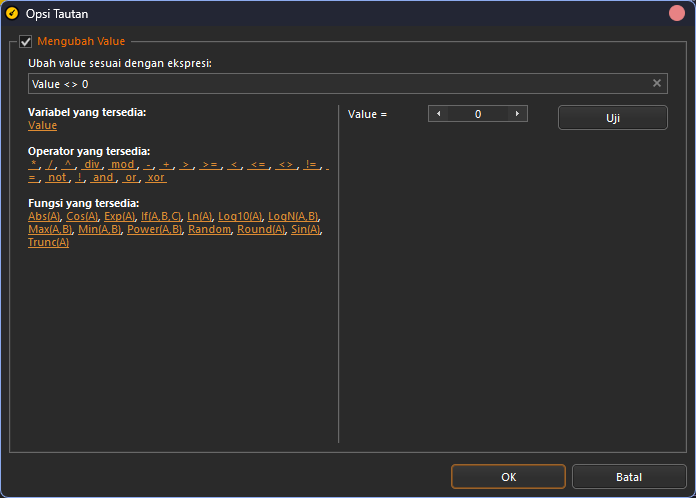The height and width of the screenshot is (498, 696).
Task: Click the Value number field
Action: [477, 114]
